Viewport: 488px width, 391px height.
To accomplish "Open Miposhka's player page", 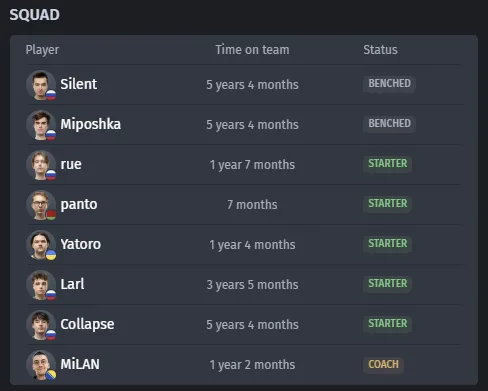I will [91, 124].
